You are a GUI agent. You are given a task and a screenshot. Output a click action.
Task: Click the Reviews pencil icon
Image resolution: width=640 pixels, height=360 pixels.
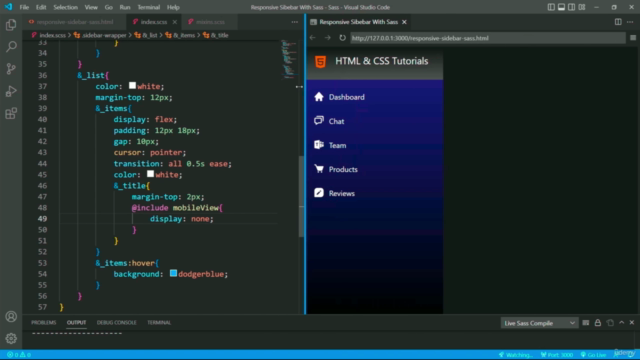[x=319, y=193]
